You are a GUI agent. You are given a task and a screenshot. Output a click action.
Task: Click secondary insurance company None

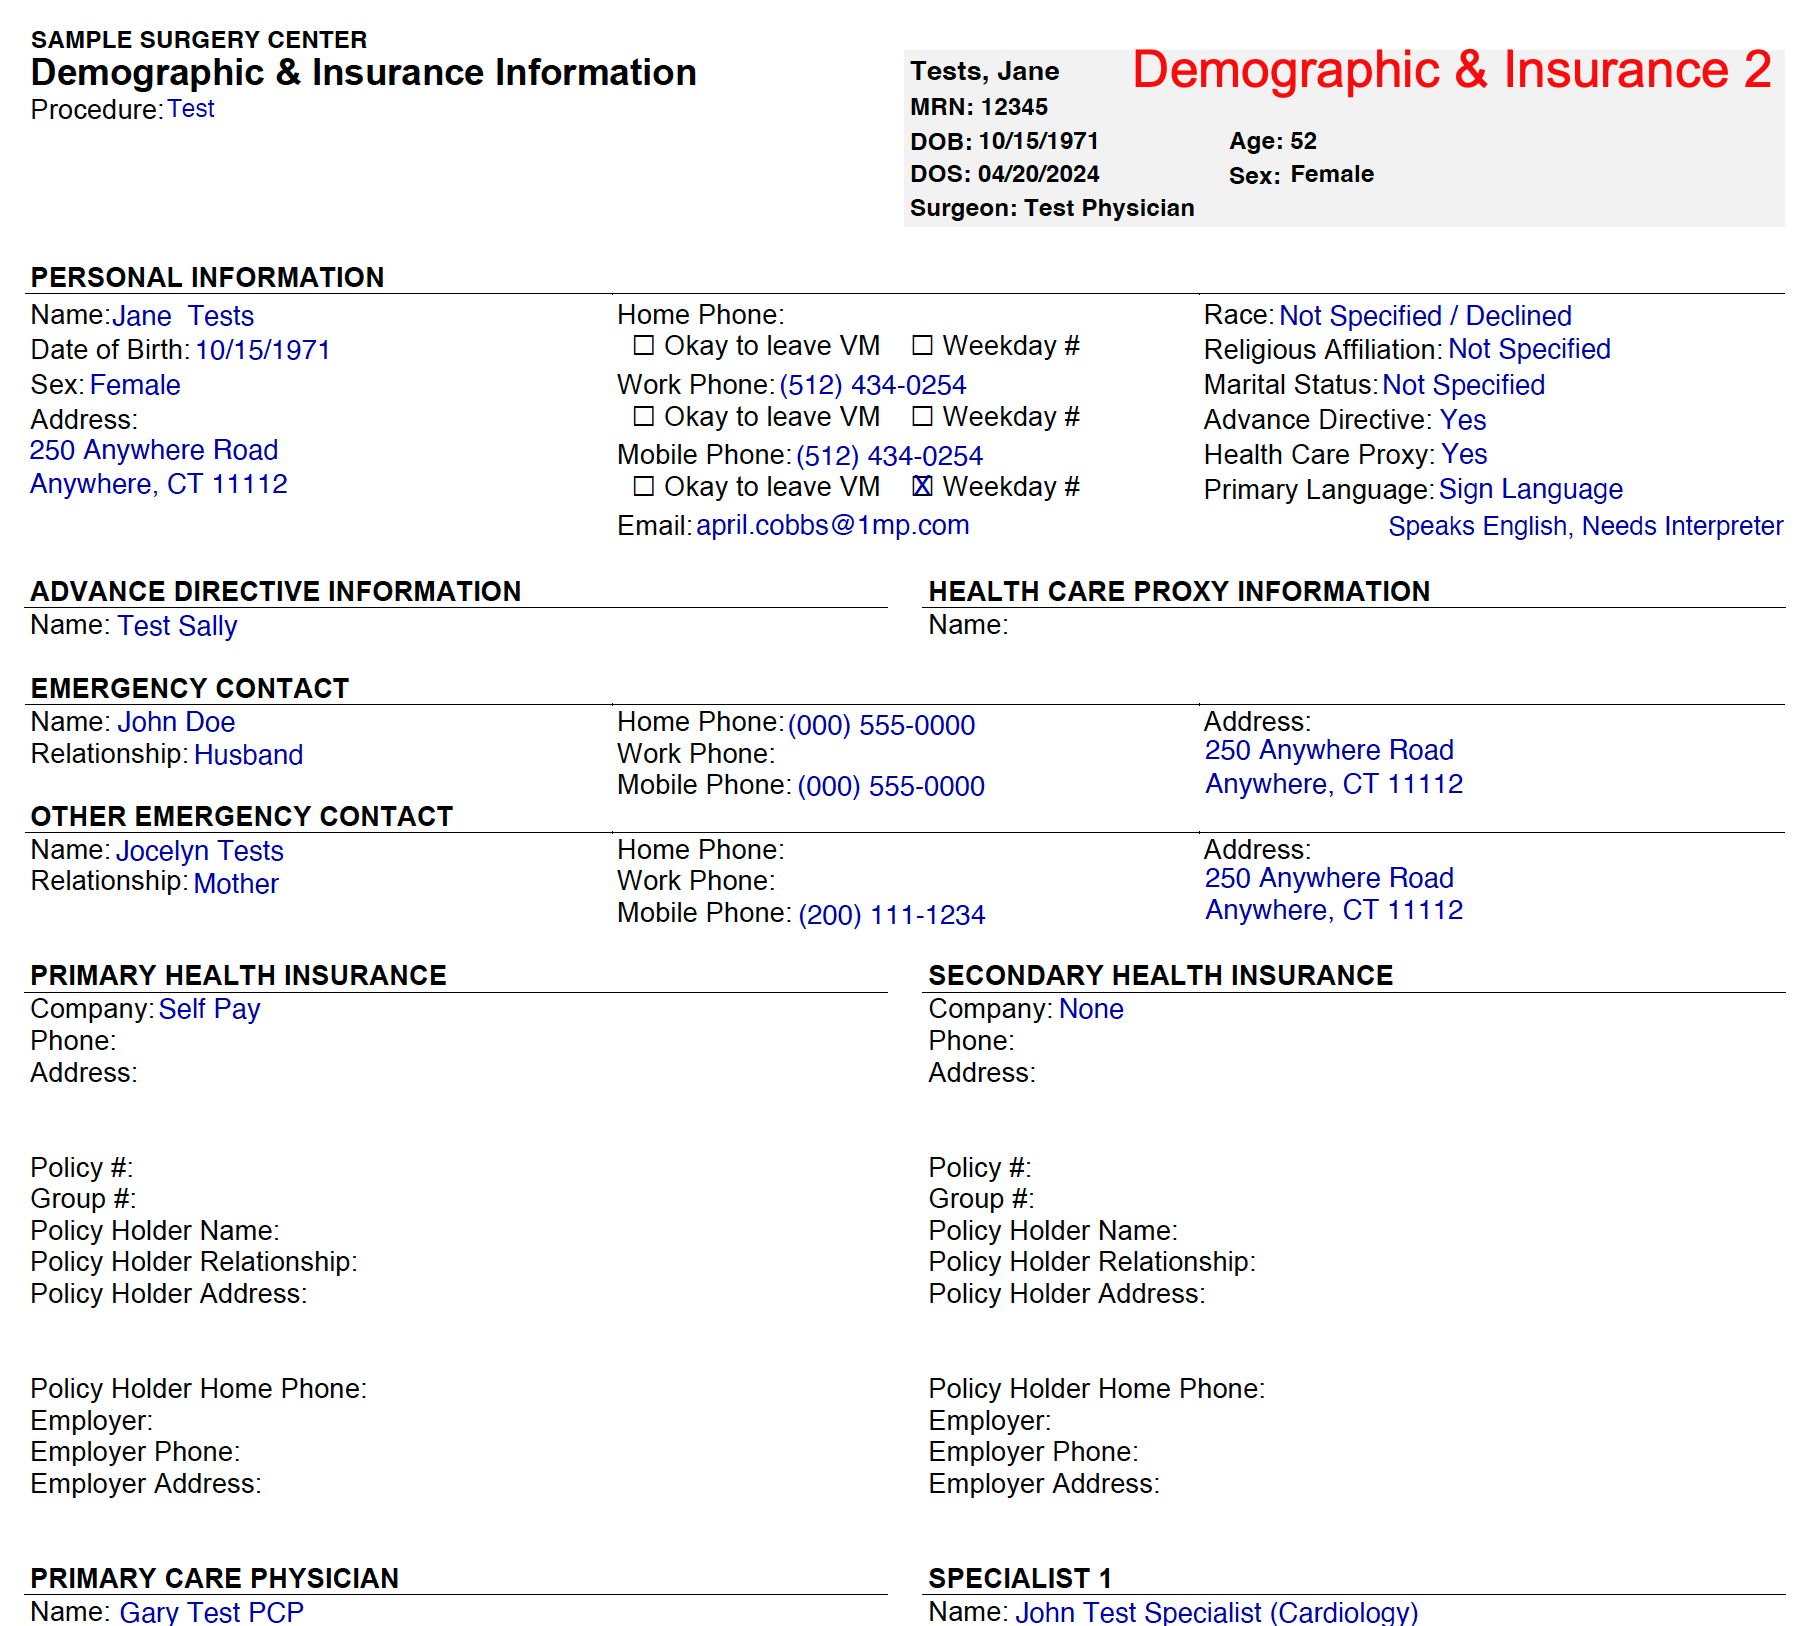click(x=1091, y=1009)
